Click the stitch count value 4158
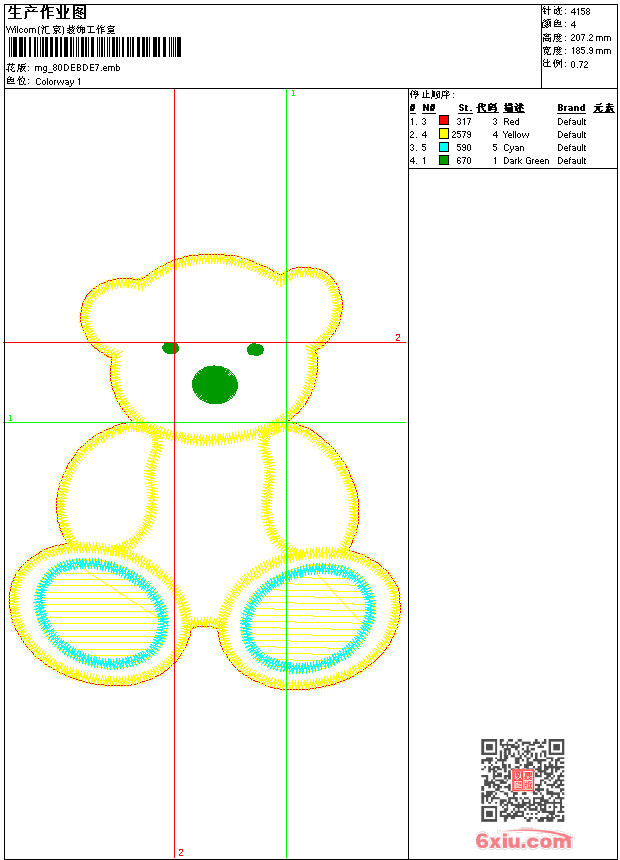 point(580,12)
